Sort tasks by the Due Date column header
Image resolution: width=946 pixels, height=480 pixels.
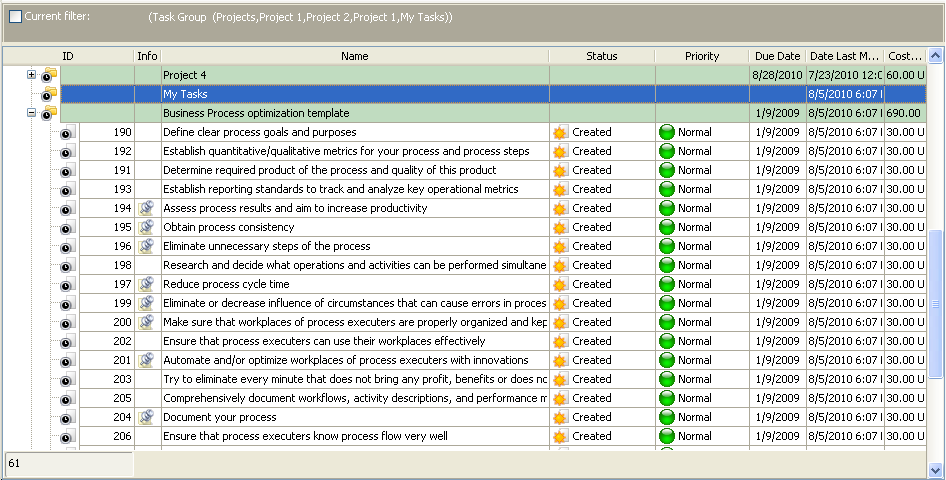[x=777, y=56]
